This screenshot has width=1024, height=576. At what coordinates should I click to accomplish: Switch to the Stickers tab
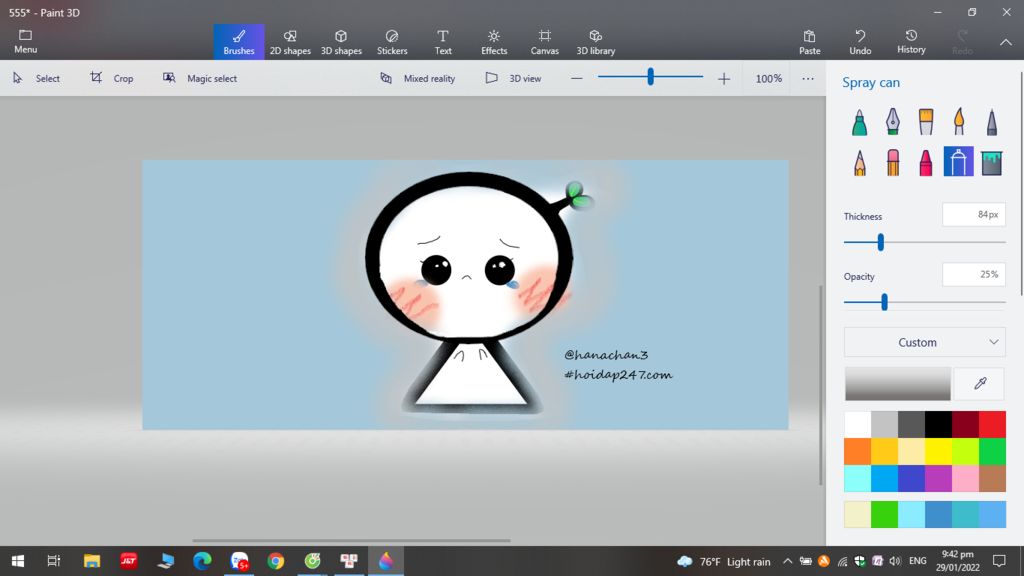tap(392, 41)
